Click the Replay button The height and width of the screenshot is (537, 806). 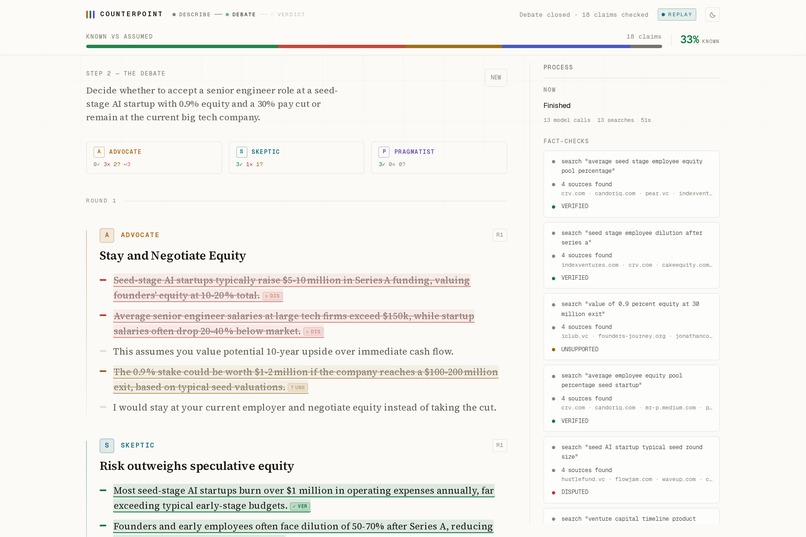tap(676, 14)
